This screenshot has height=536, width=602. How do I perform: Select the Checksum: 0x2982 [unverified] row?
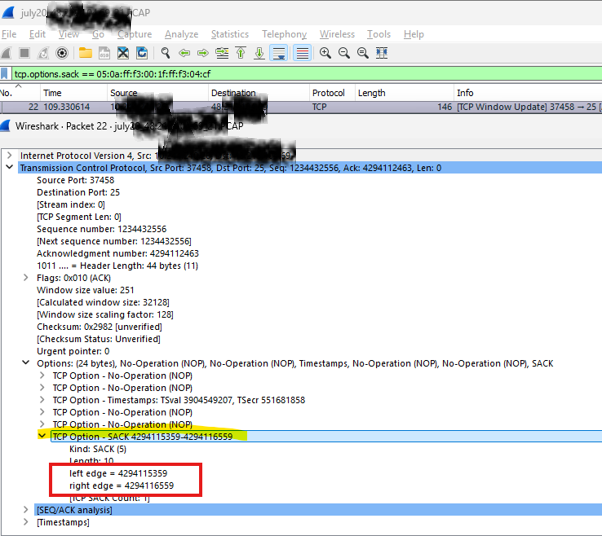[99, 327]
